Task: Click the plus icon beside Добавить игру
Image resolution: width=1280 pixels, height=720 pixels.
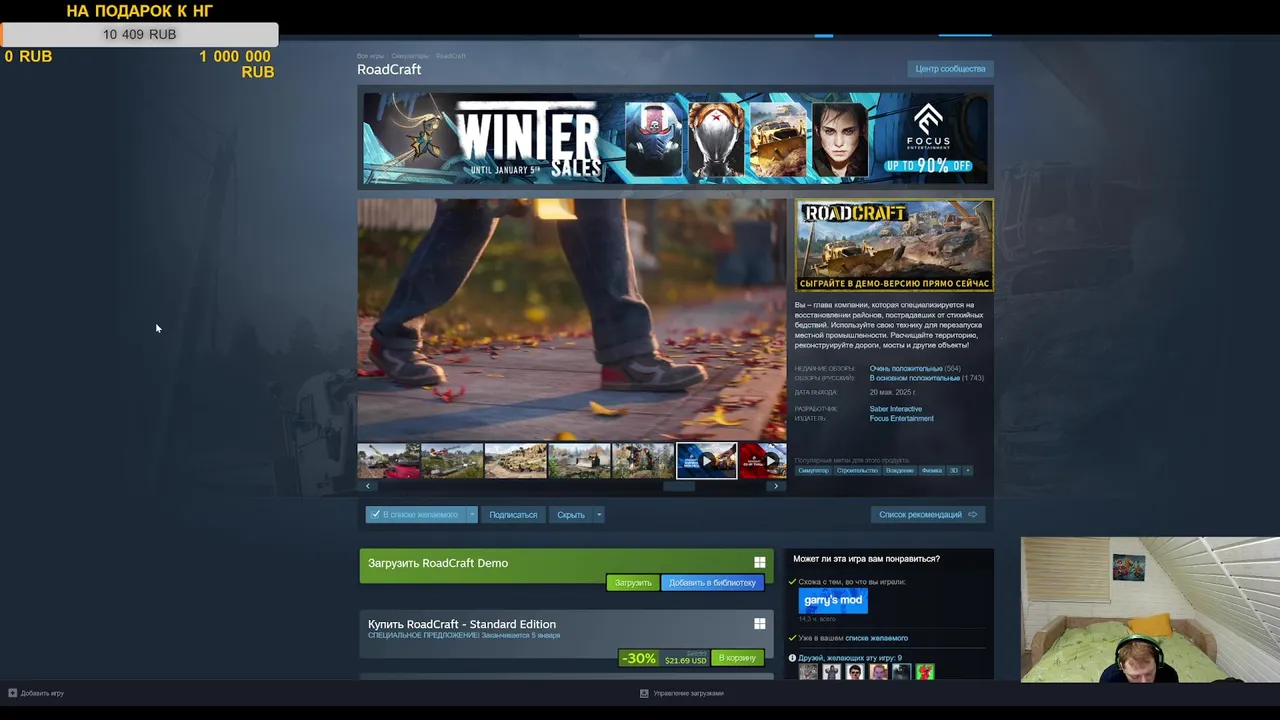Action: pyautogui.click(x=12, y=693)
